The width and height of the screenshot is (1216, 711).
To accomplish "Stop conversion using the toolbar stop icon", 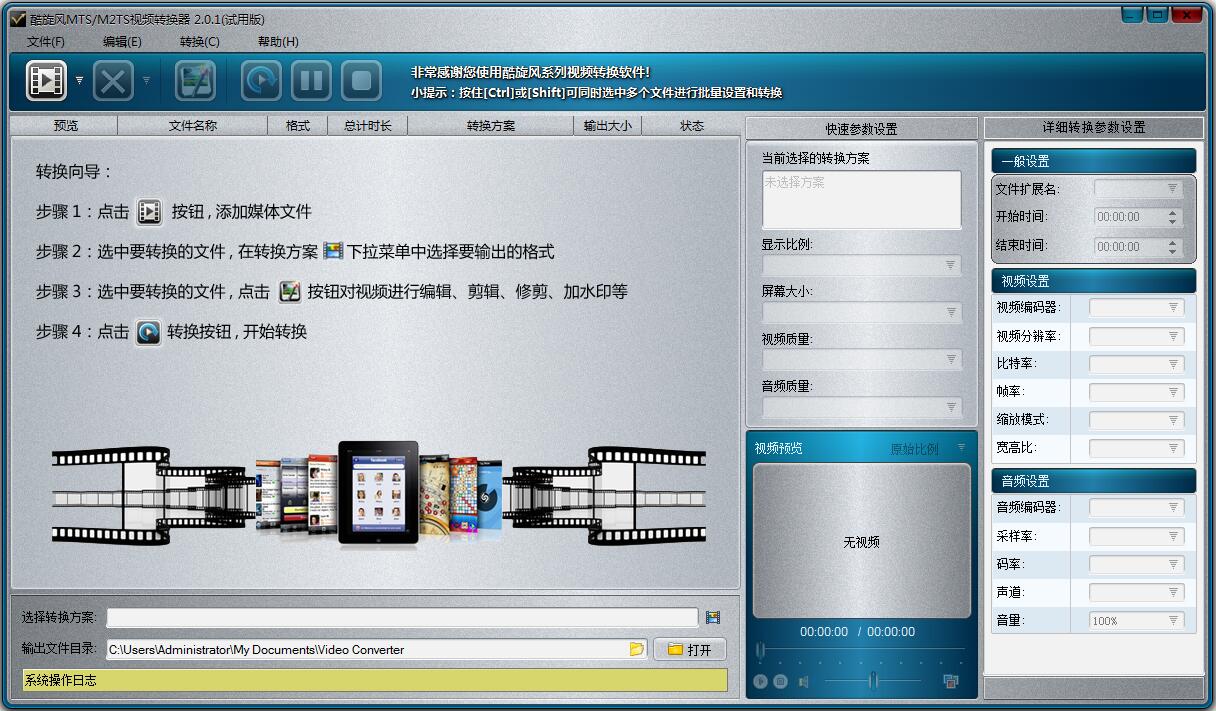I will point(362,80).
